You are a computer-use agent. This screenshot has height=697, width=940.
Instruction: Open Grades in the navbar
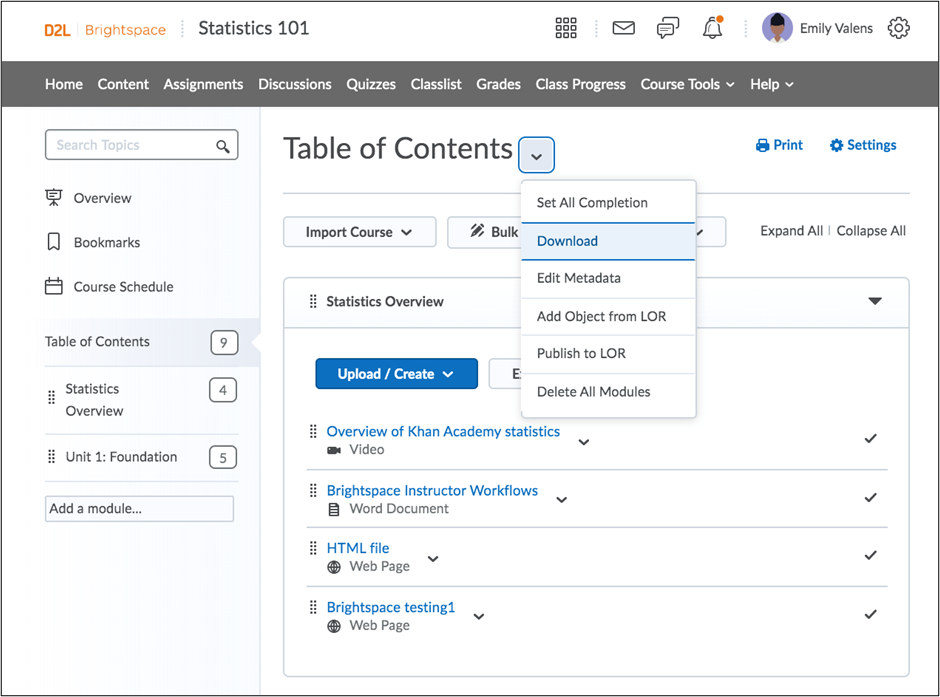pyautogui.click(x=498, y=85)
